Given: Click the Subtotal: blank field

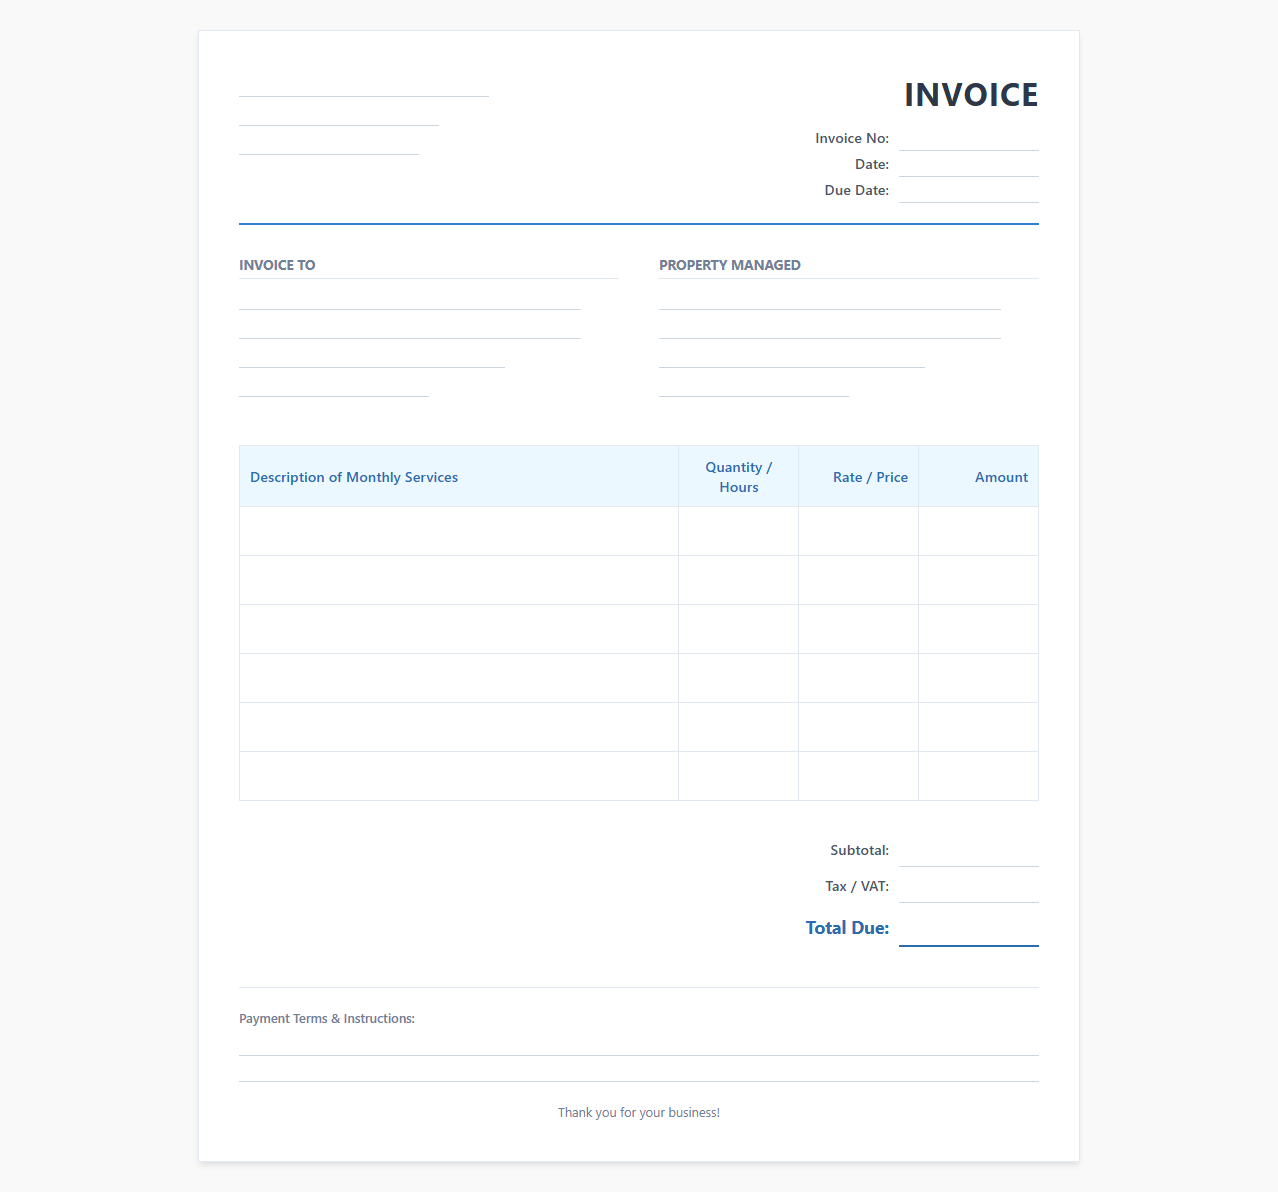Looking at the screenshot, I should 969,851.
